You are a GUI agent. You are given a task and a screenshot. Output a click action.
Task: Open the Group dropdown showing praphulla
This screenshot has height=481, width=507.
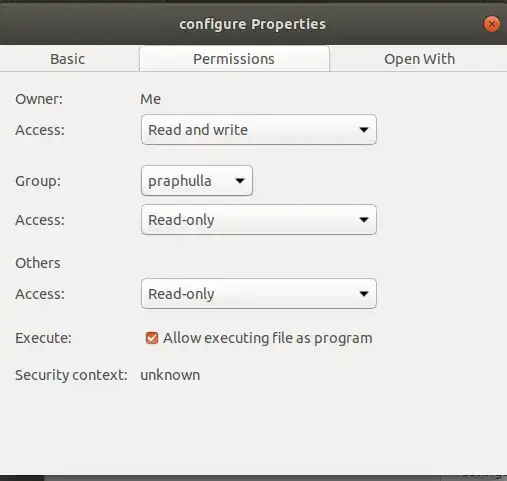[197, 181]
